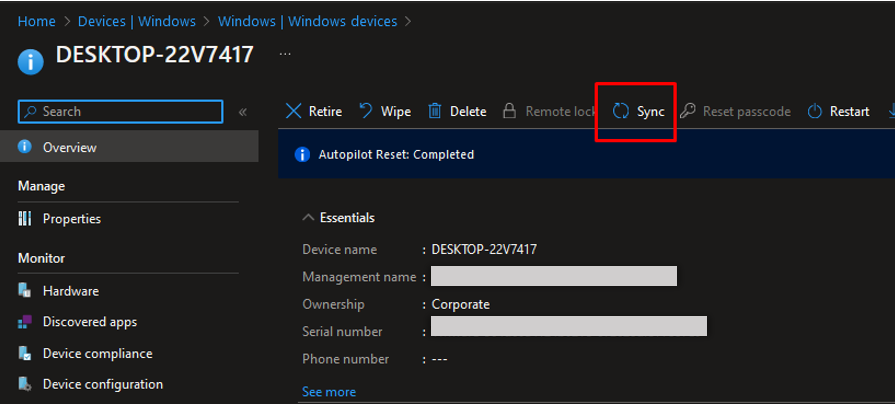Click the Essentials heading text
Image resolution: width=895 pixels, height=404 pixels.
347,217
